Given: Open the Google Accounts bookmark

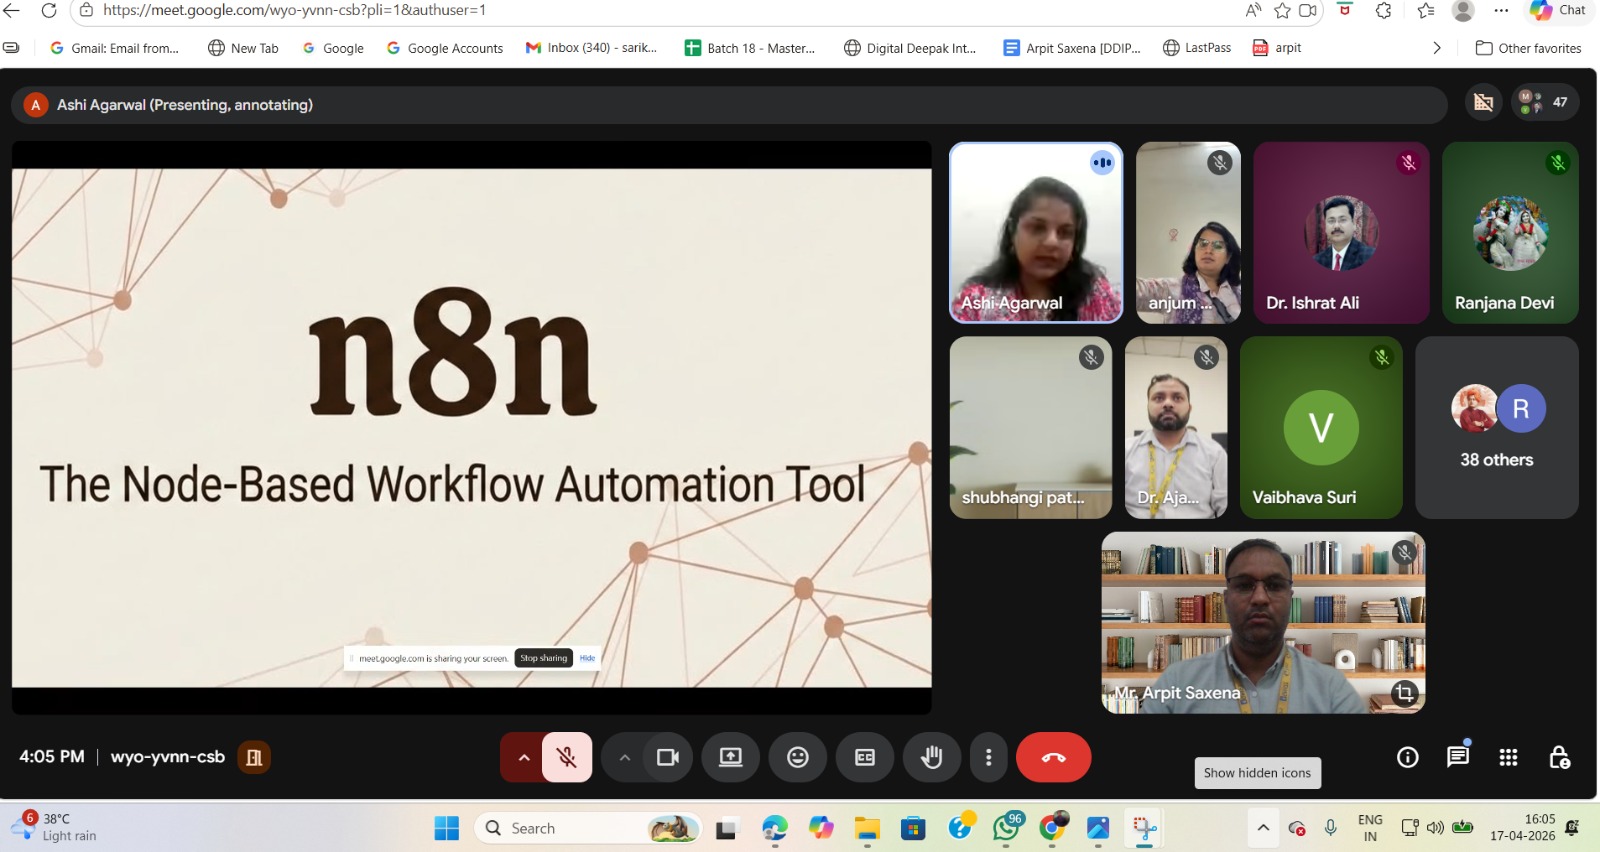Looking at the screenshot, I should click(444, 48).
